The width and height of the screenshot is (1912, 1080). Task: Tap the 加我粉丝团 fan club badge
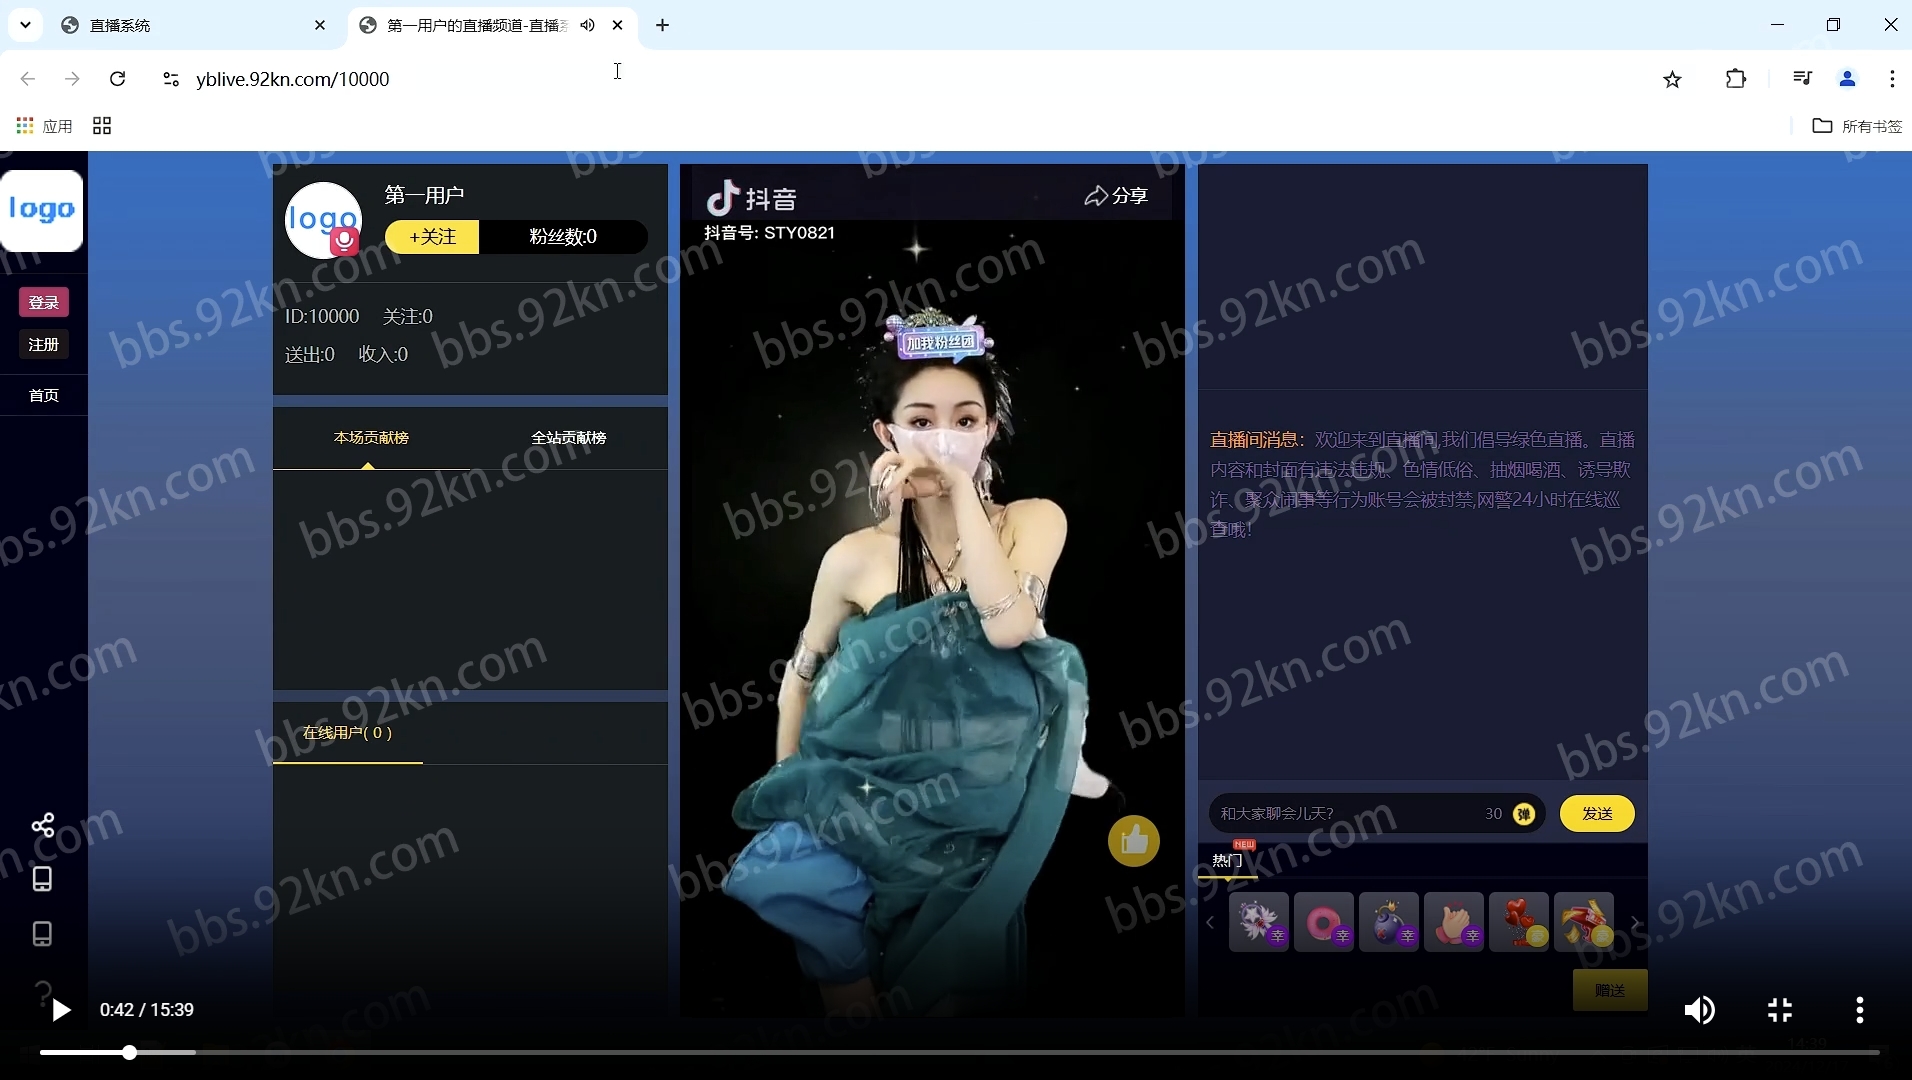939,342
